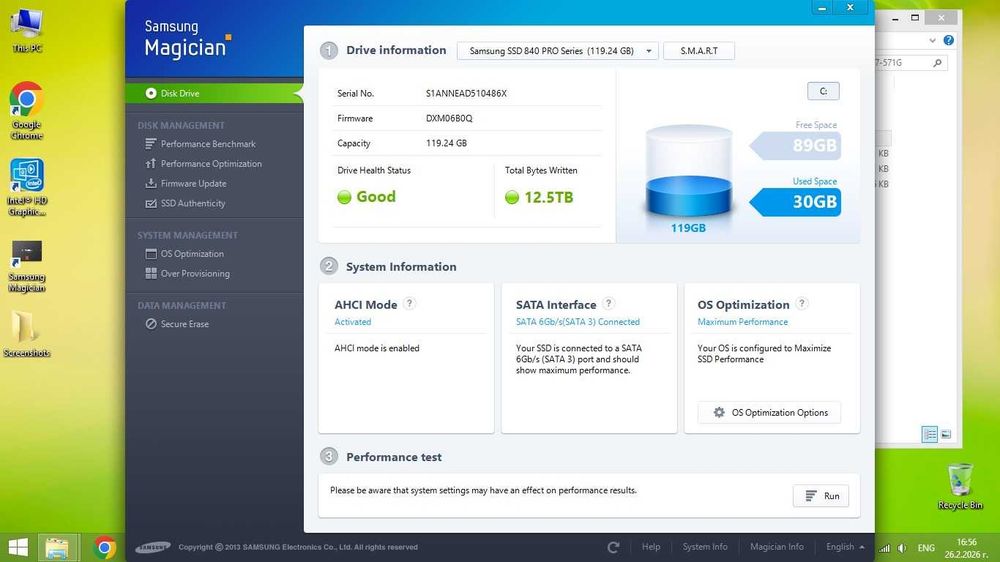Click the Performance Optimization arrow icon
Viewport: 1000px width, 562px height.
(151, 164)
